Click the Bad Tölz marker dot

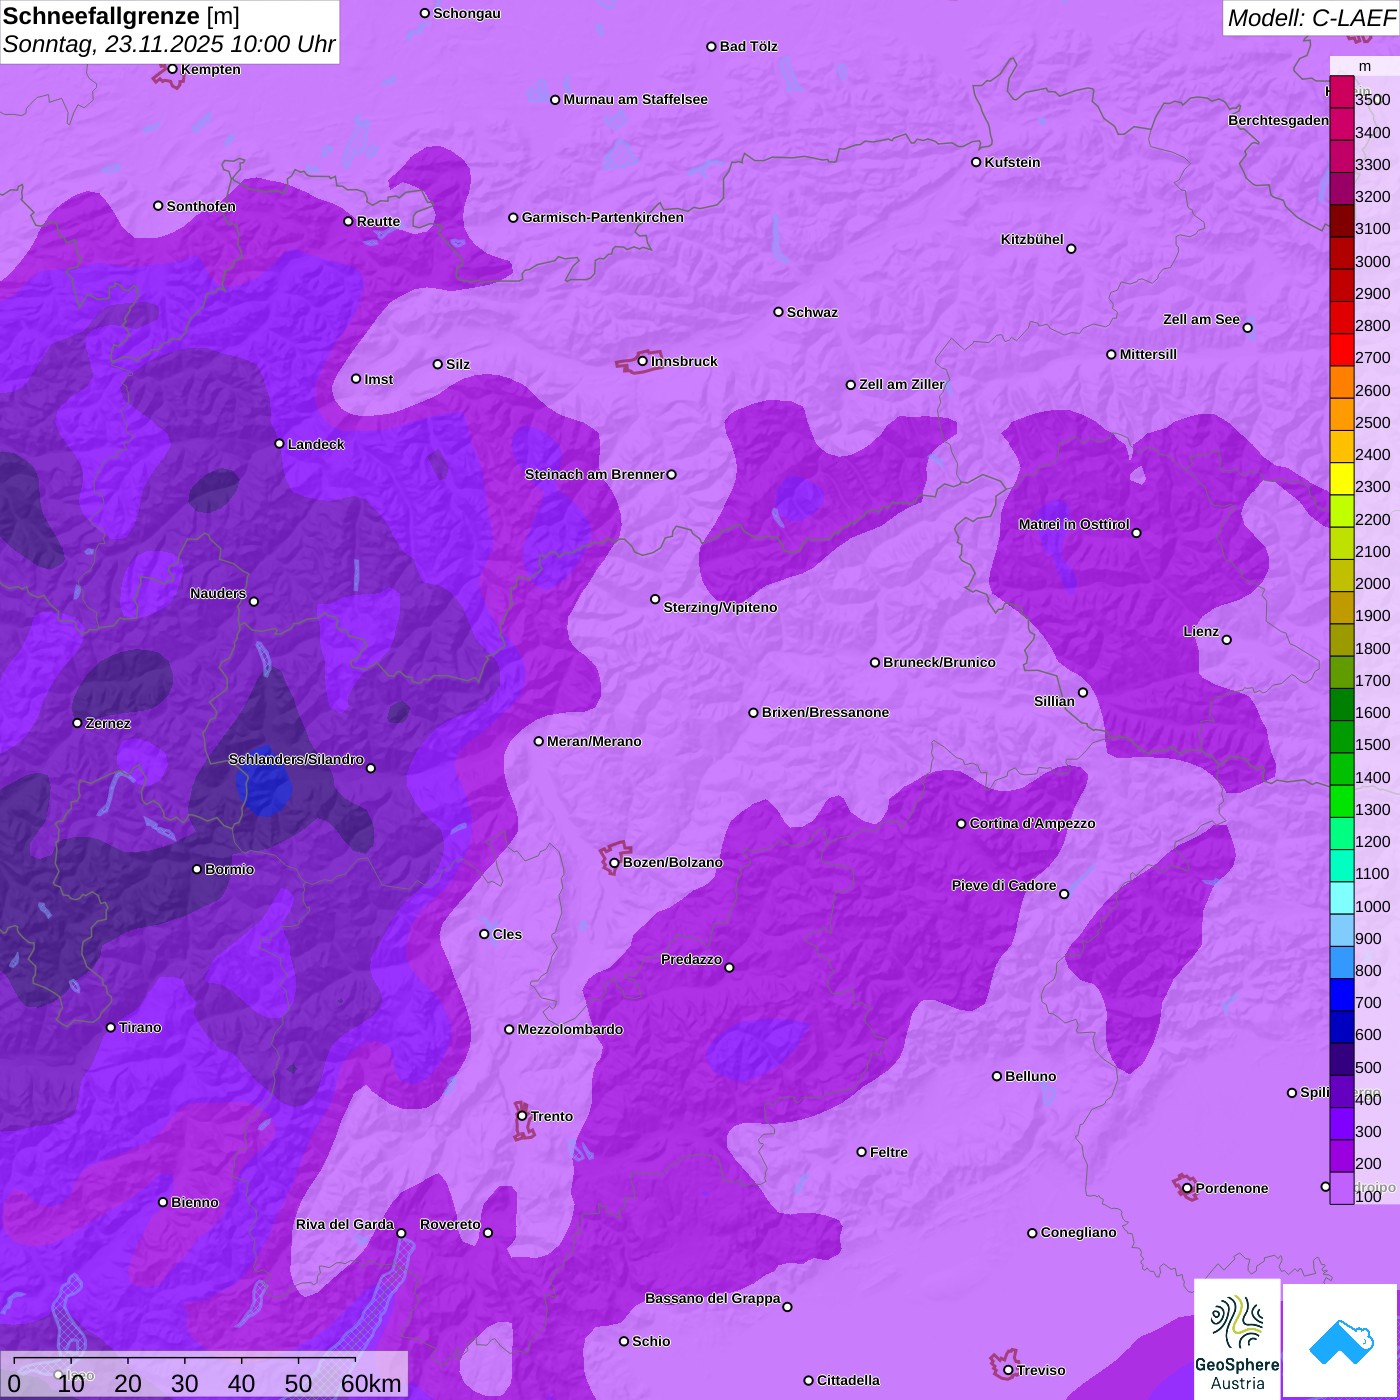pyautogui.click(x=711, y=46)
